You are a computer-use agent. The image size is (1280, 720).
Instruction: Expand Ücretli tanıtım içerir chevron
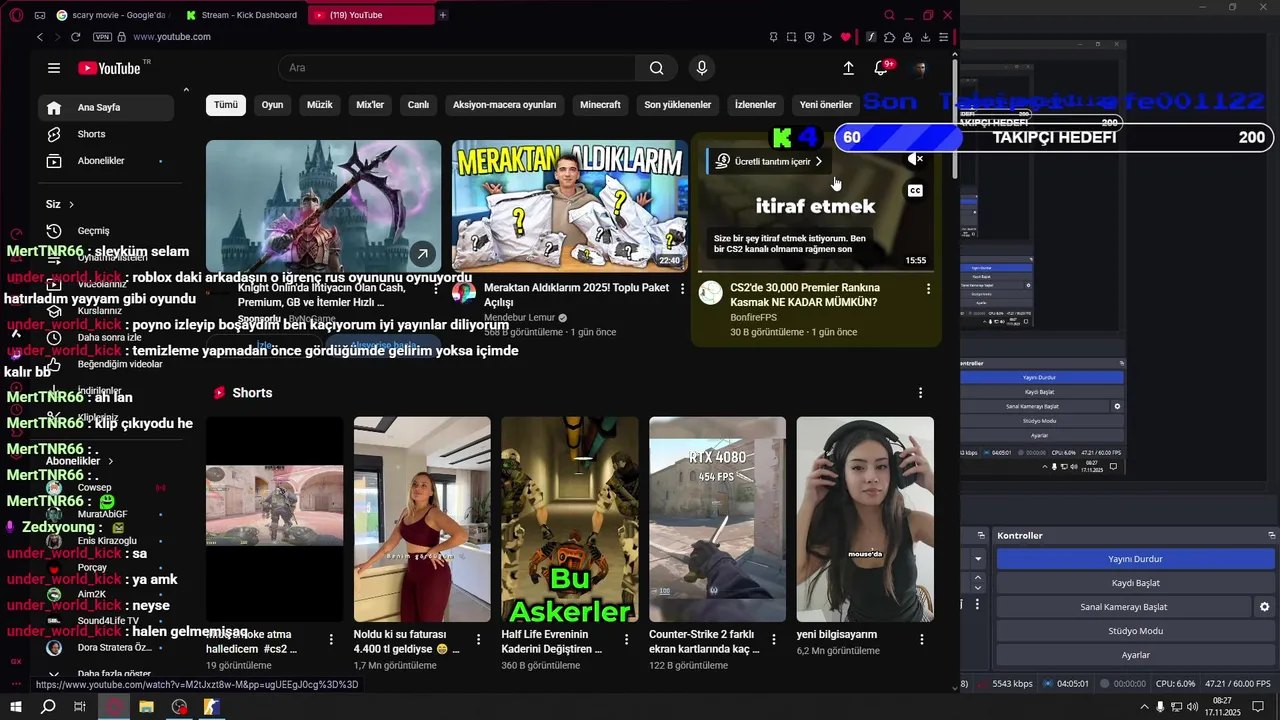pyautogui.click(x=818, y=161)
